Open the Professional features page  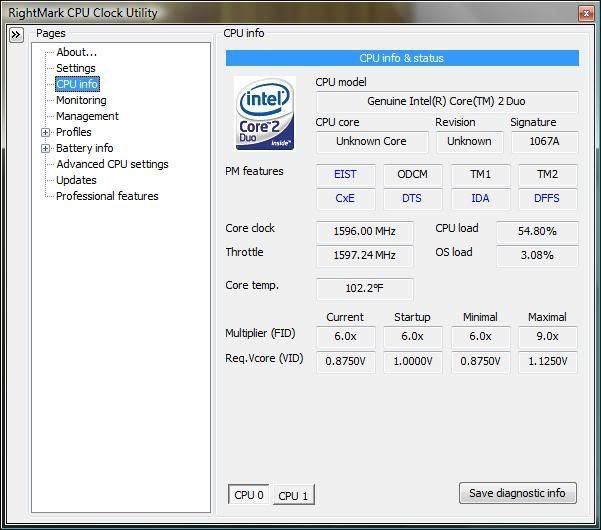[107, 196]
